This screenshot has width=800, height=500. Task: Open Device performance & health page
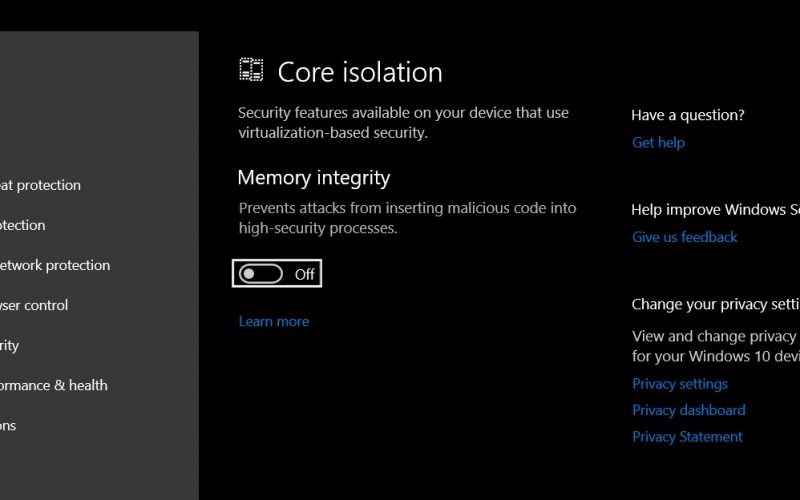pos(54,385)
